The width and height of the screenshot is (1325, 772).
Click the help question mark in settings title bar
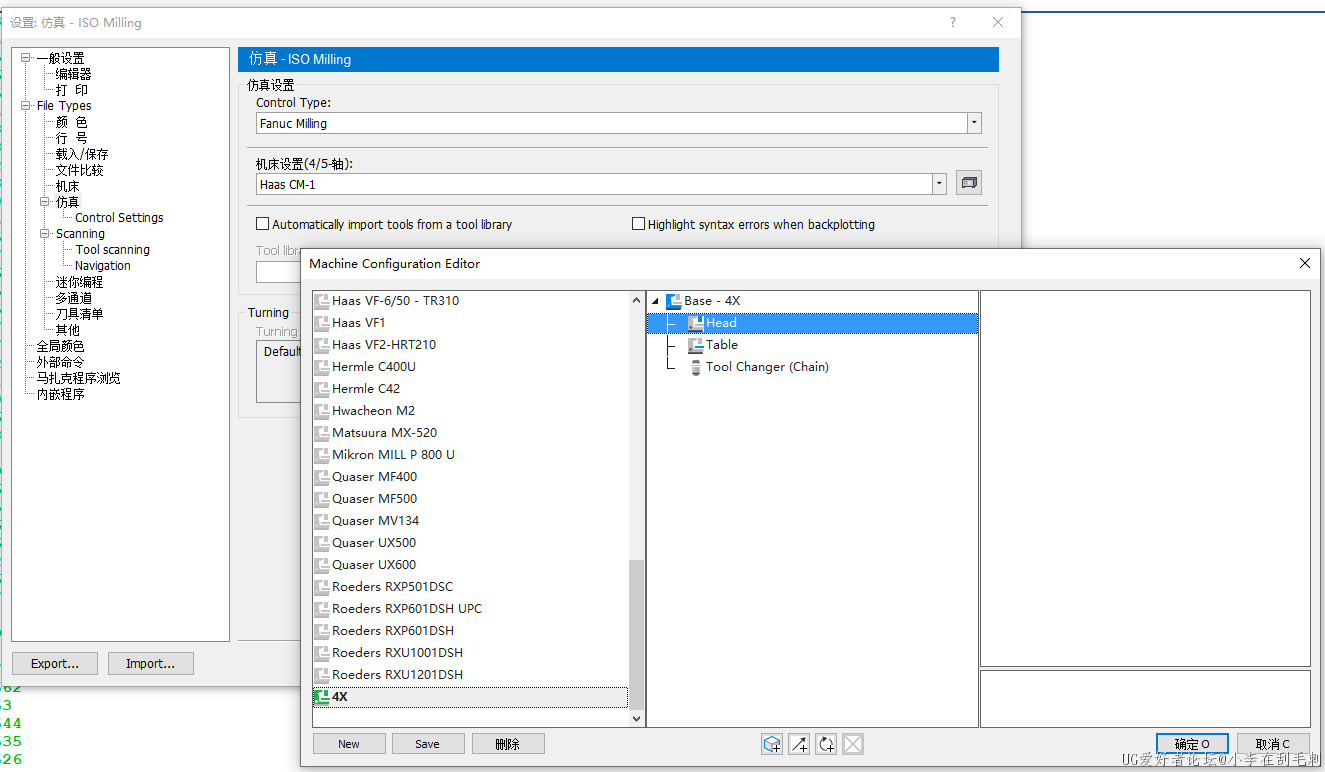[x=952, y=22]
